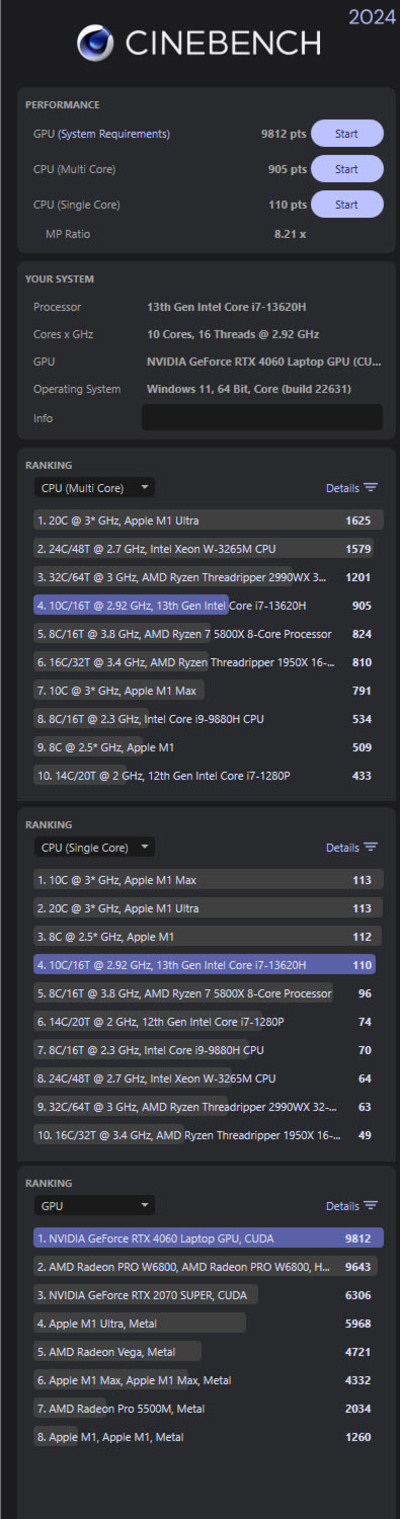Select the Apple M1 Ultra multi core entry scoring 1625

tap(205, 520)
